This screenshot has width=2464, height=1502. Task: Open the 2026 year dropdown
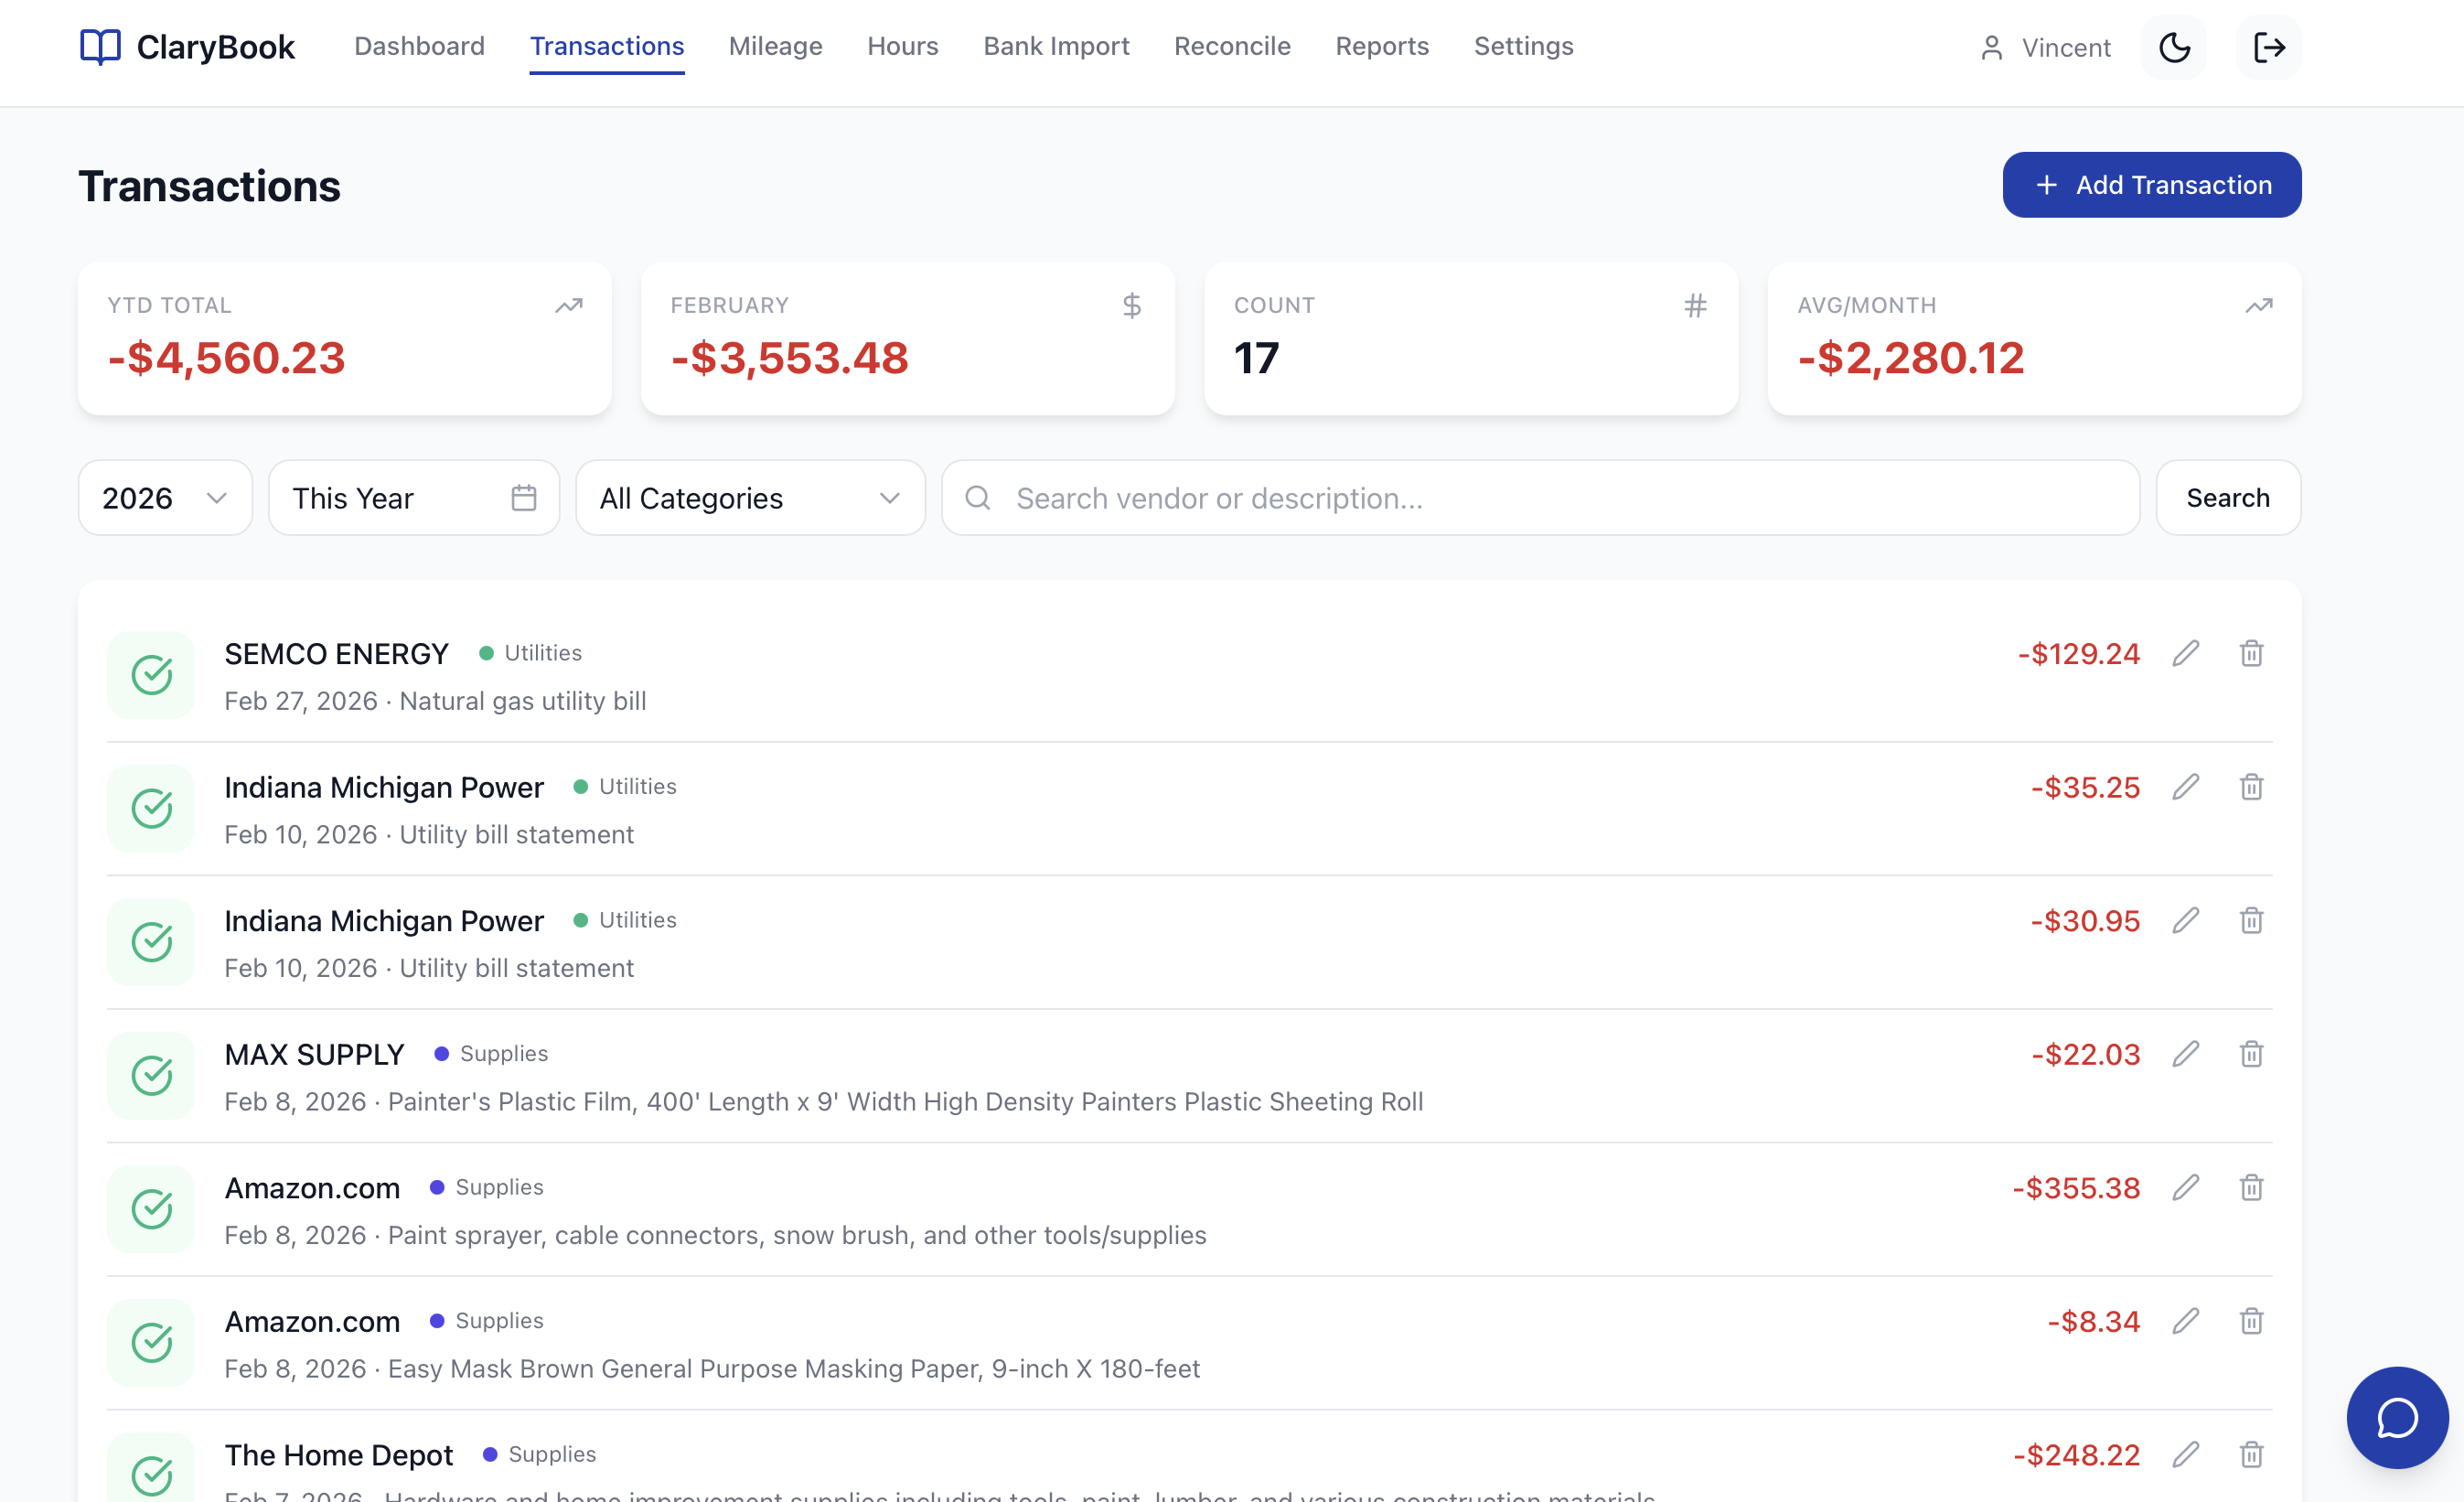coord(165,497)
